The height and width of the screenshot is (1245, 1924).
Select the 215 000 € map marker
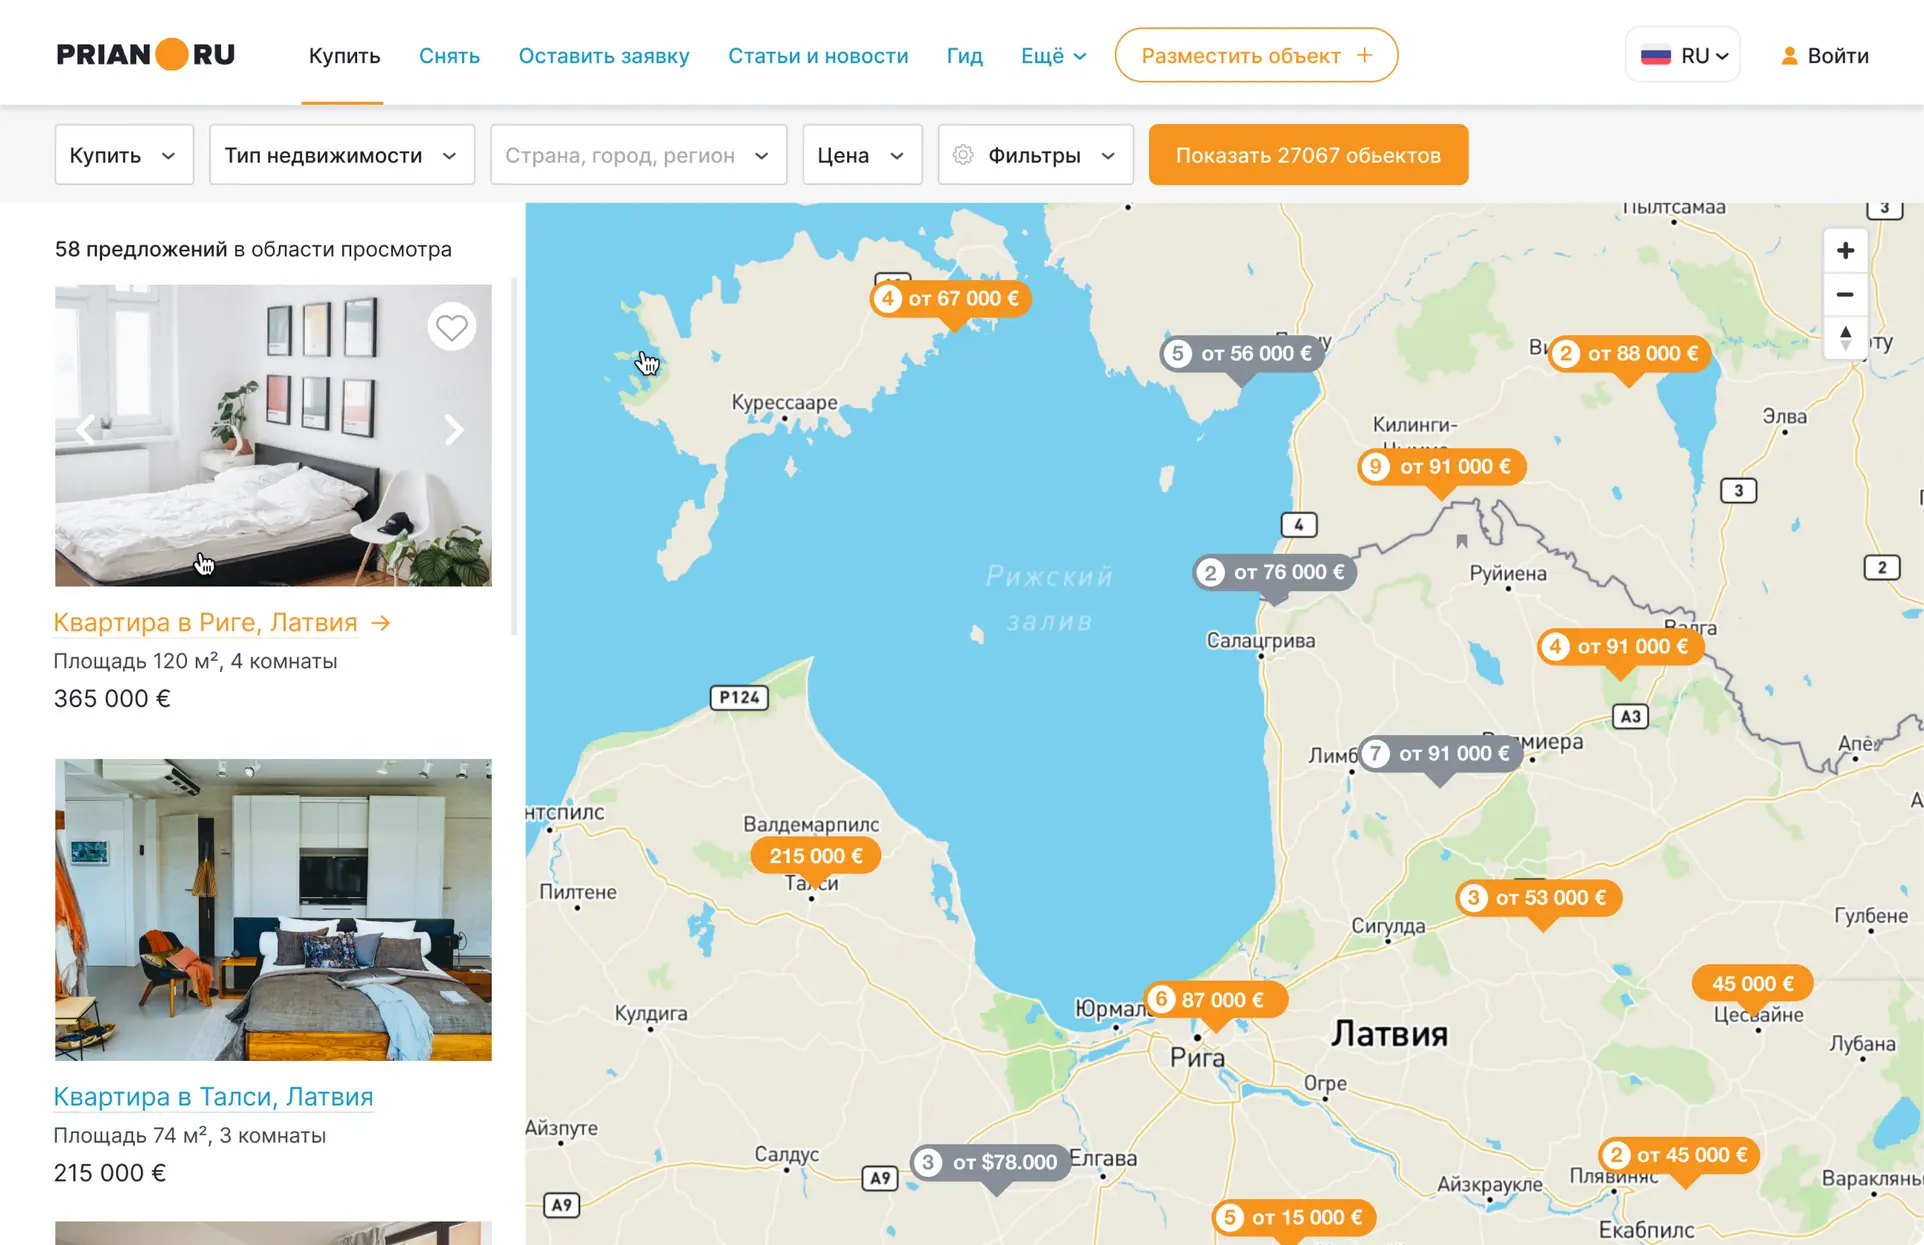(815, 856)
